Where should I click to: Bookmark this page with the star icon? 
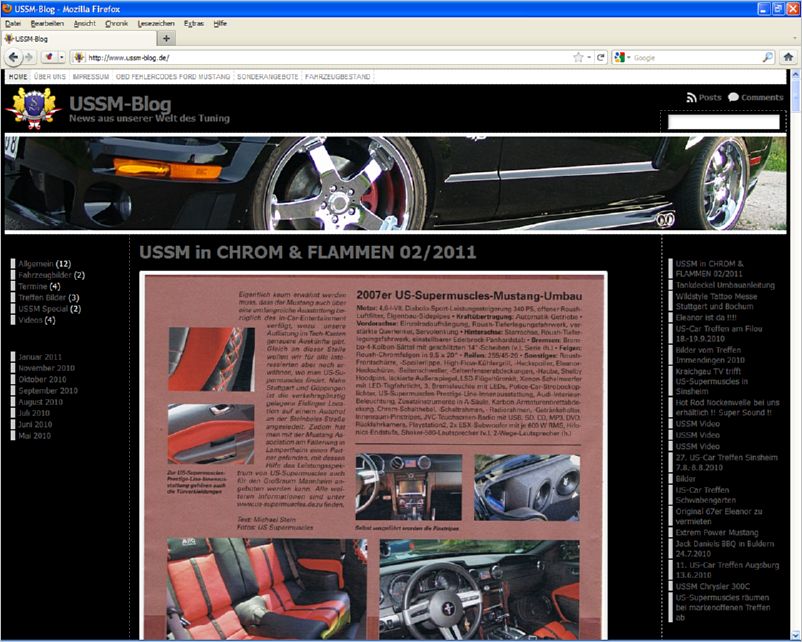(578, 57)
